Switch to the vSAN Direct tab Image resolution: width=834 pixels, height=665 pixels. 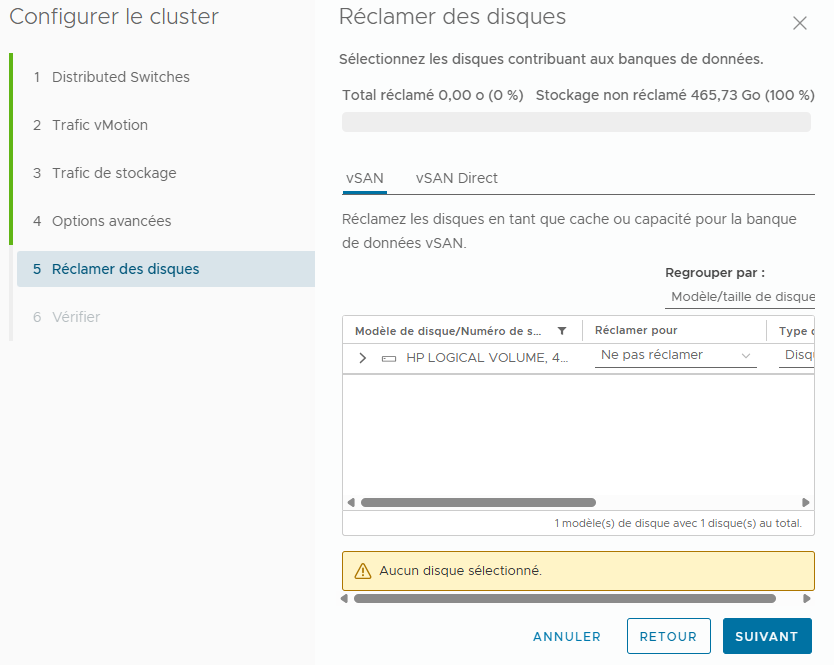point(456,178)
